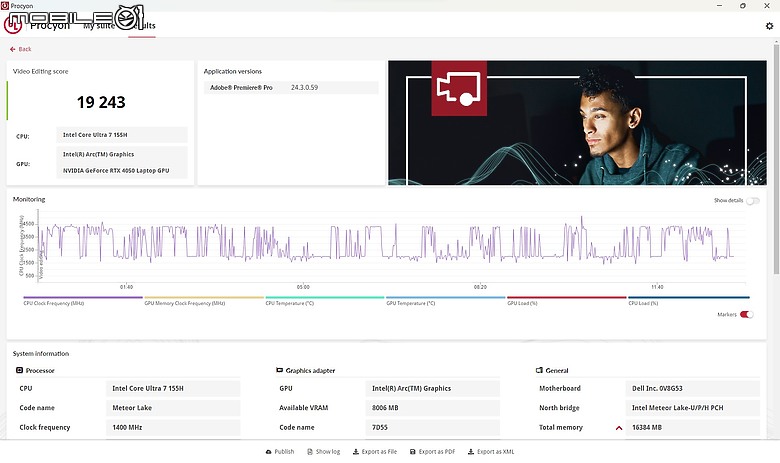Click the Show log button
780x463 pixels.
(x=324, y=452)
